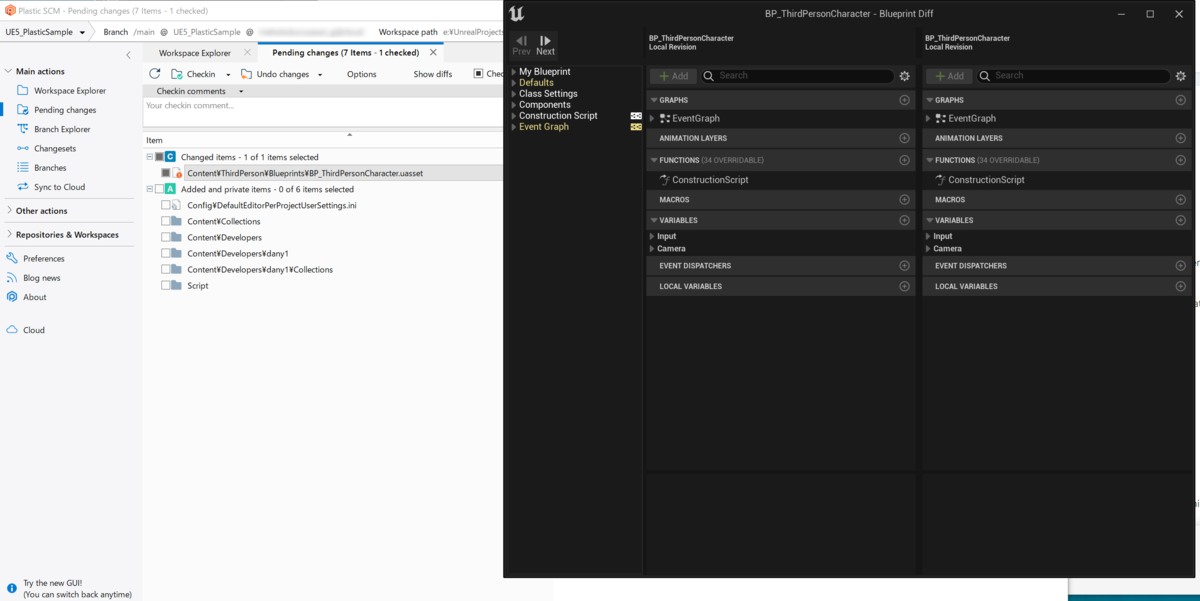1200x601 pixels.
Task: Select Class Settings in diff tree
Action: (x=548, y=94)
